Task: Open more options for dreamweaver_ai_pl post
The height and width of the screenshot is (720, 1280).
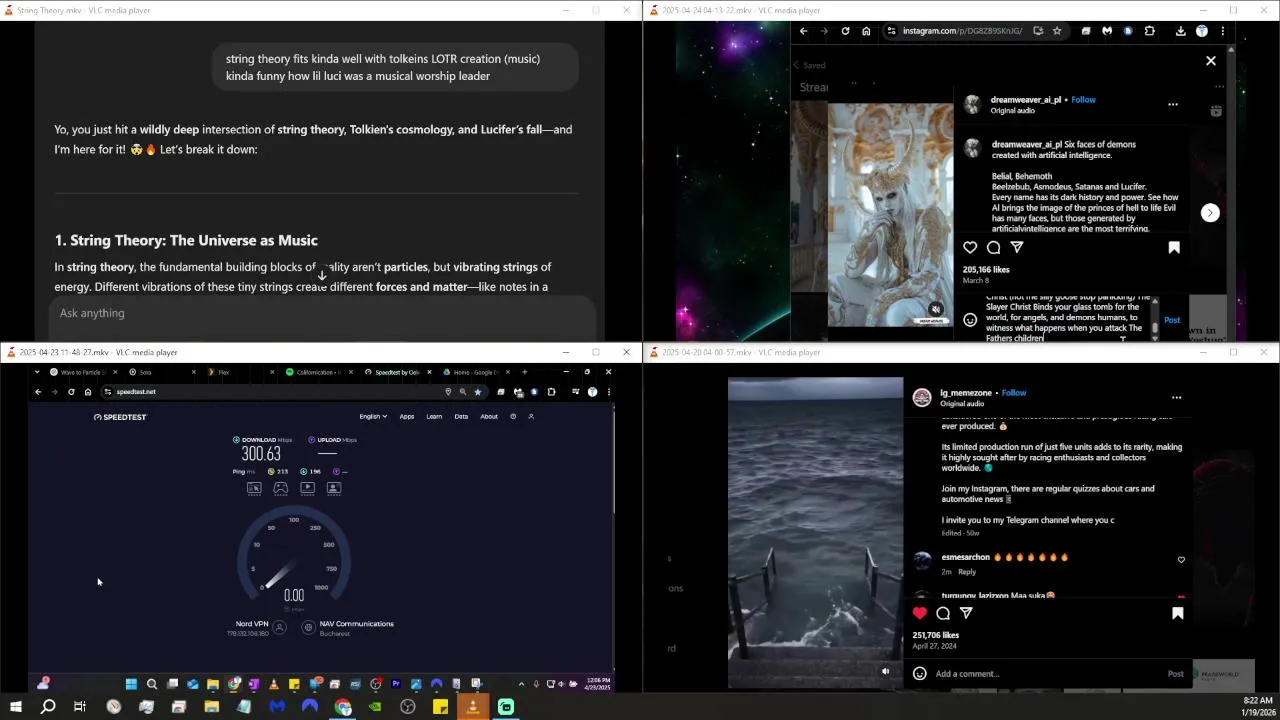Action: (x=1173, y=104)
